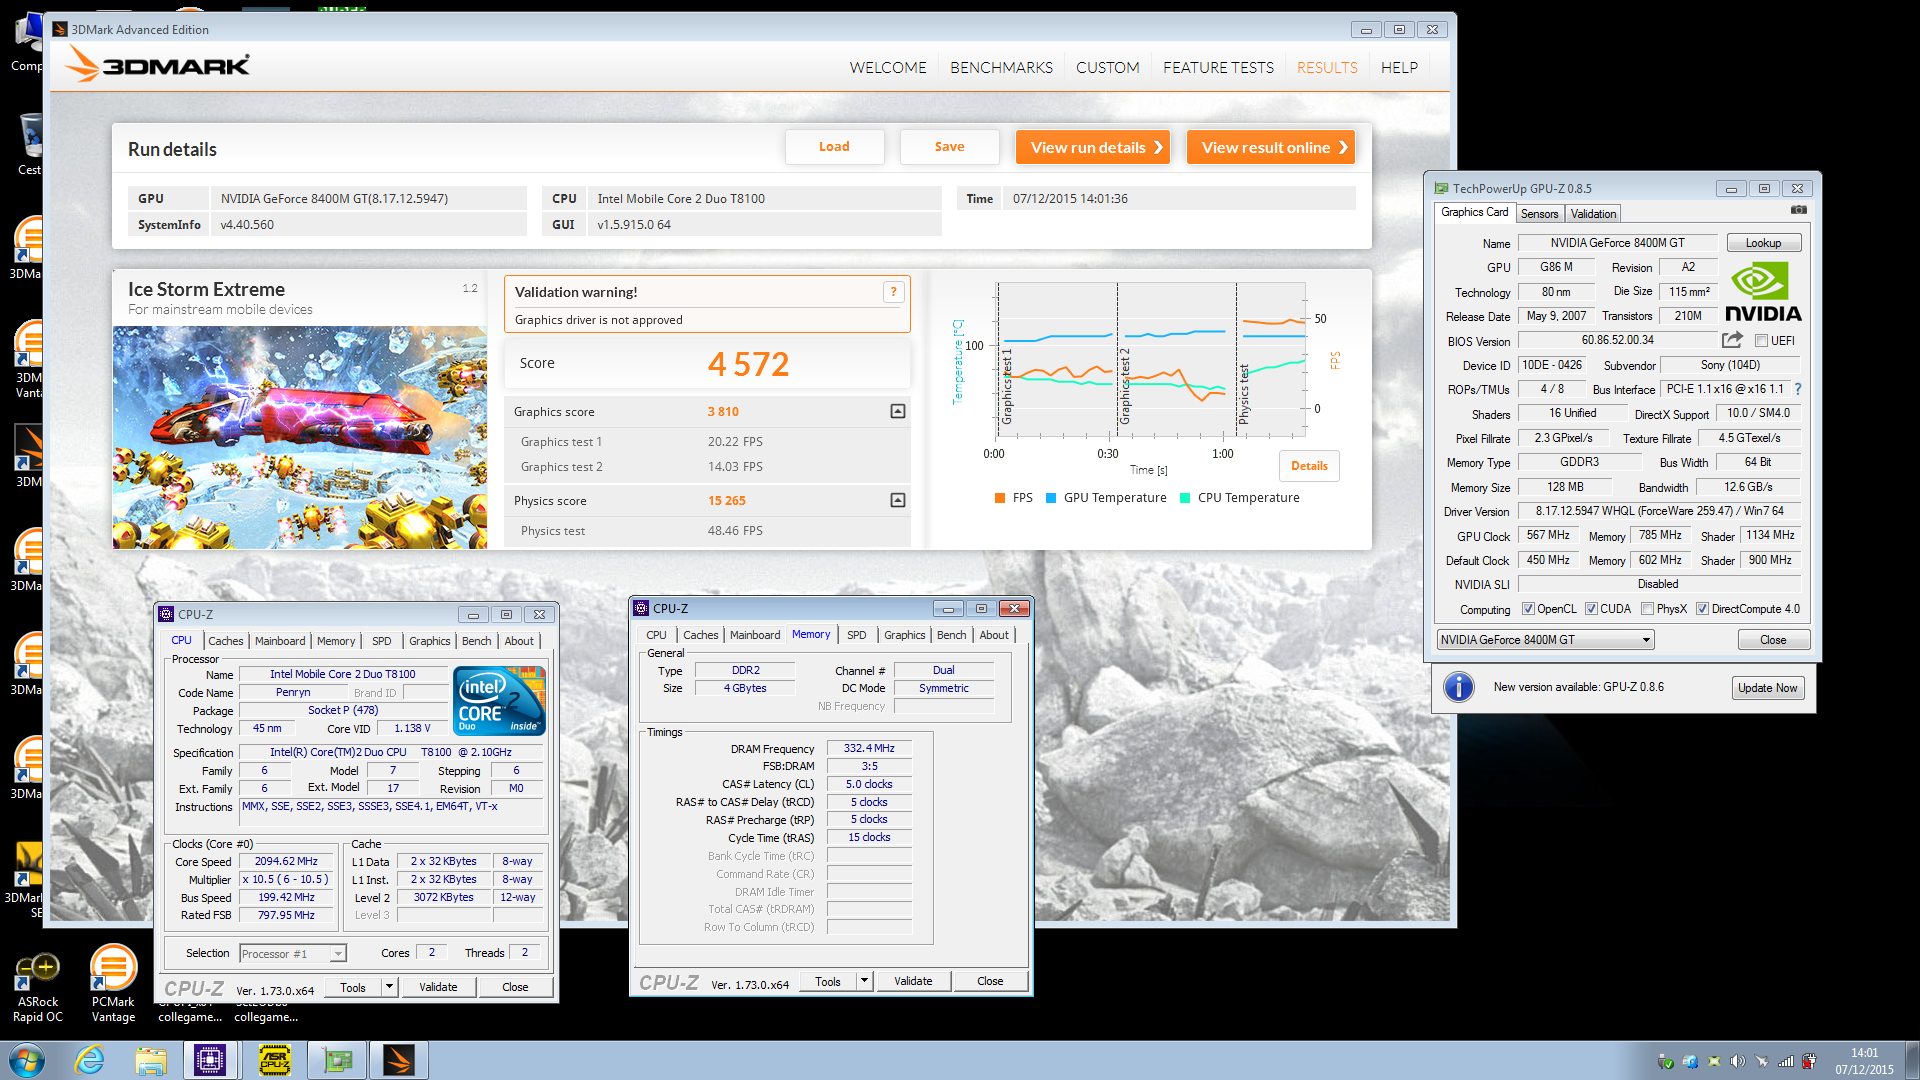
Task: Switch to the ASRock CPU-Z taskbar icon
Action: (274, 1060)
